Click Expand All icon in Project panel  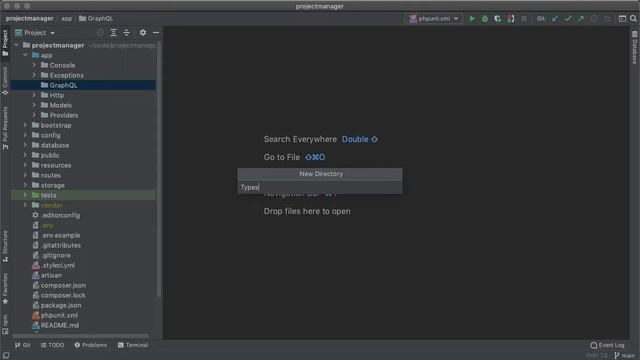(113, 33)
